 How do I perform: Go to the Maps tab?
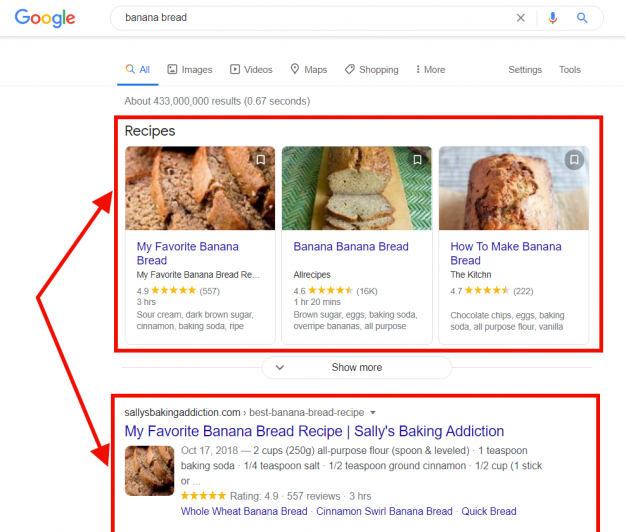tap(309, 69)
